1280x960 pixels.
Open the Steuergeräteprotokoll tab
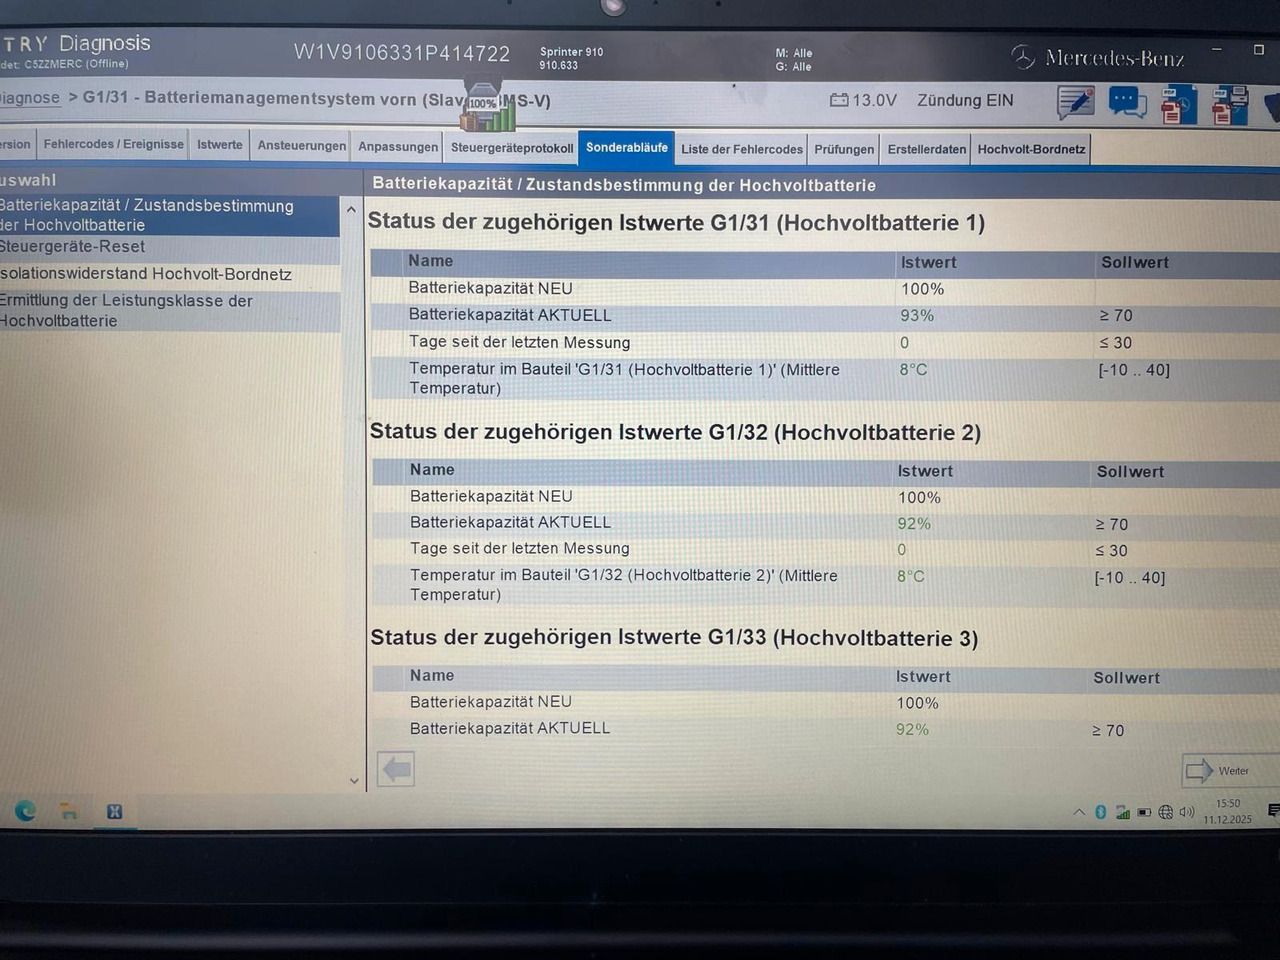(512, 148)
